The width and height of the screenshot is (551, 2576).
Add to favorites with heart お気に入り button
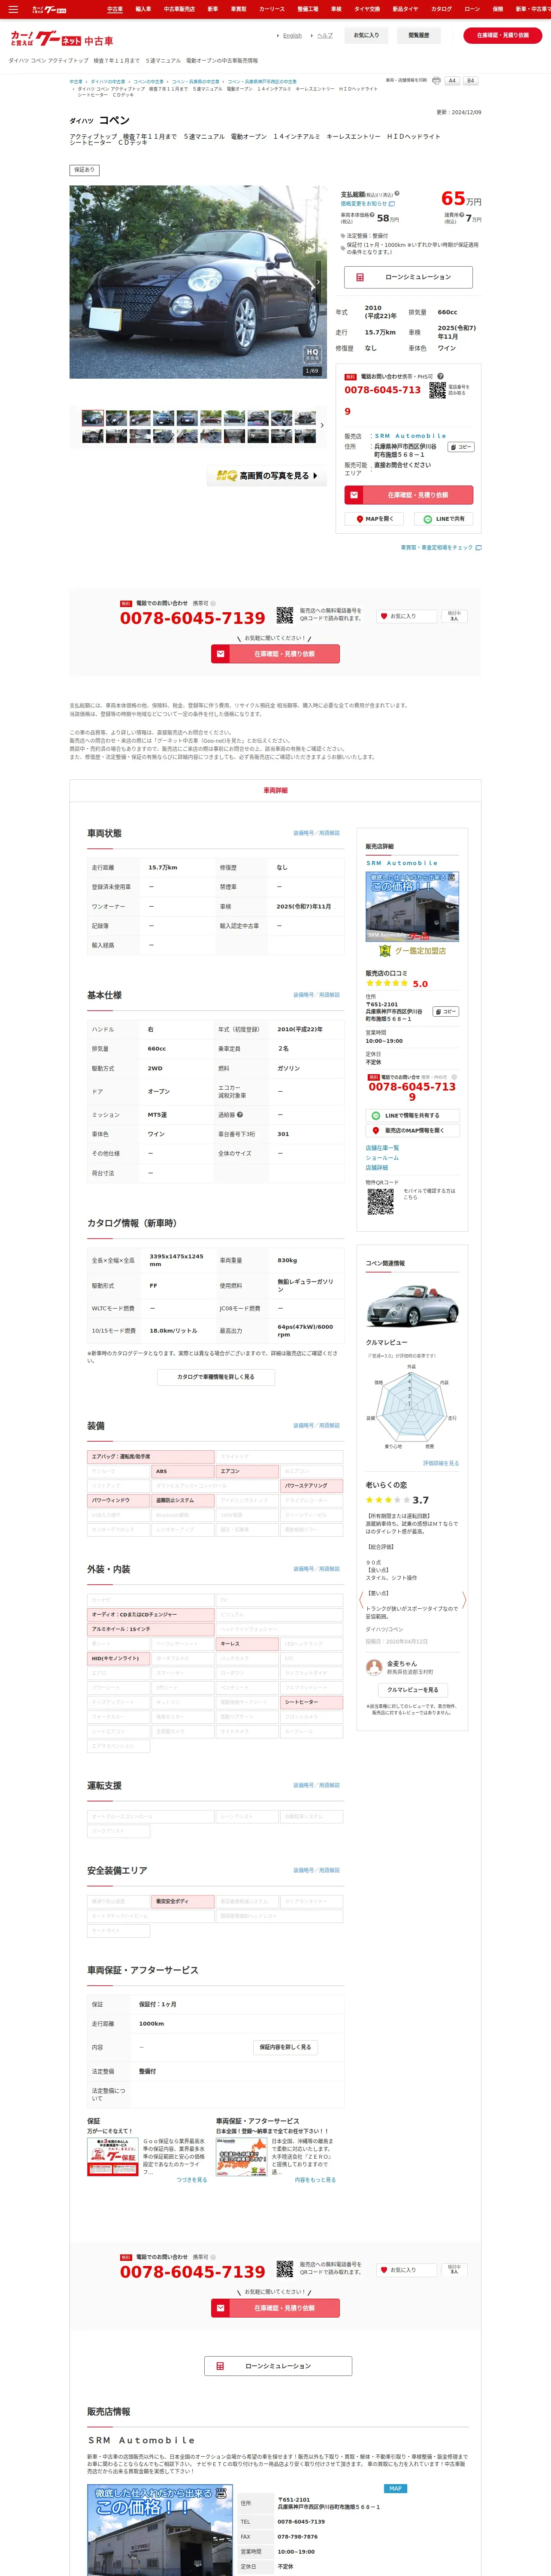405,616
